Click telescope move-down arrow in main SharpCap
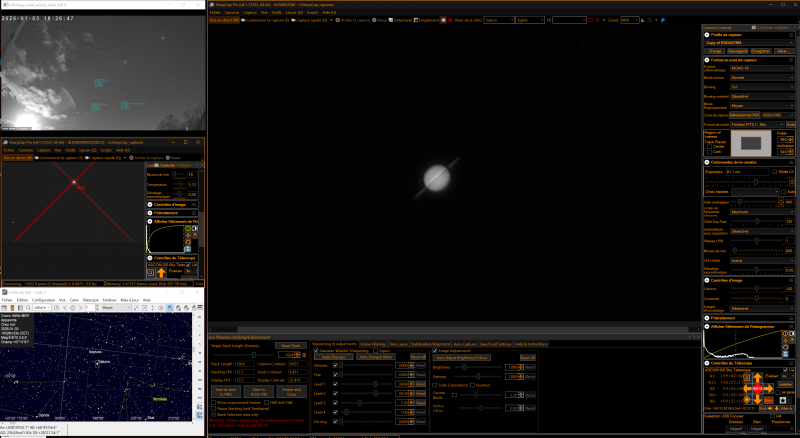Image resolution: width=800 pixels, height=438 pixels. [757, 399]
